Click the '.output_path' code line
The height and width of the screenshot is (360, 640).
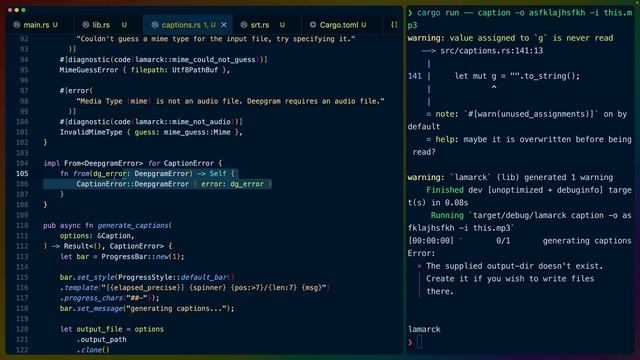101,340
